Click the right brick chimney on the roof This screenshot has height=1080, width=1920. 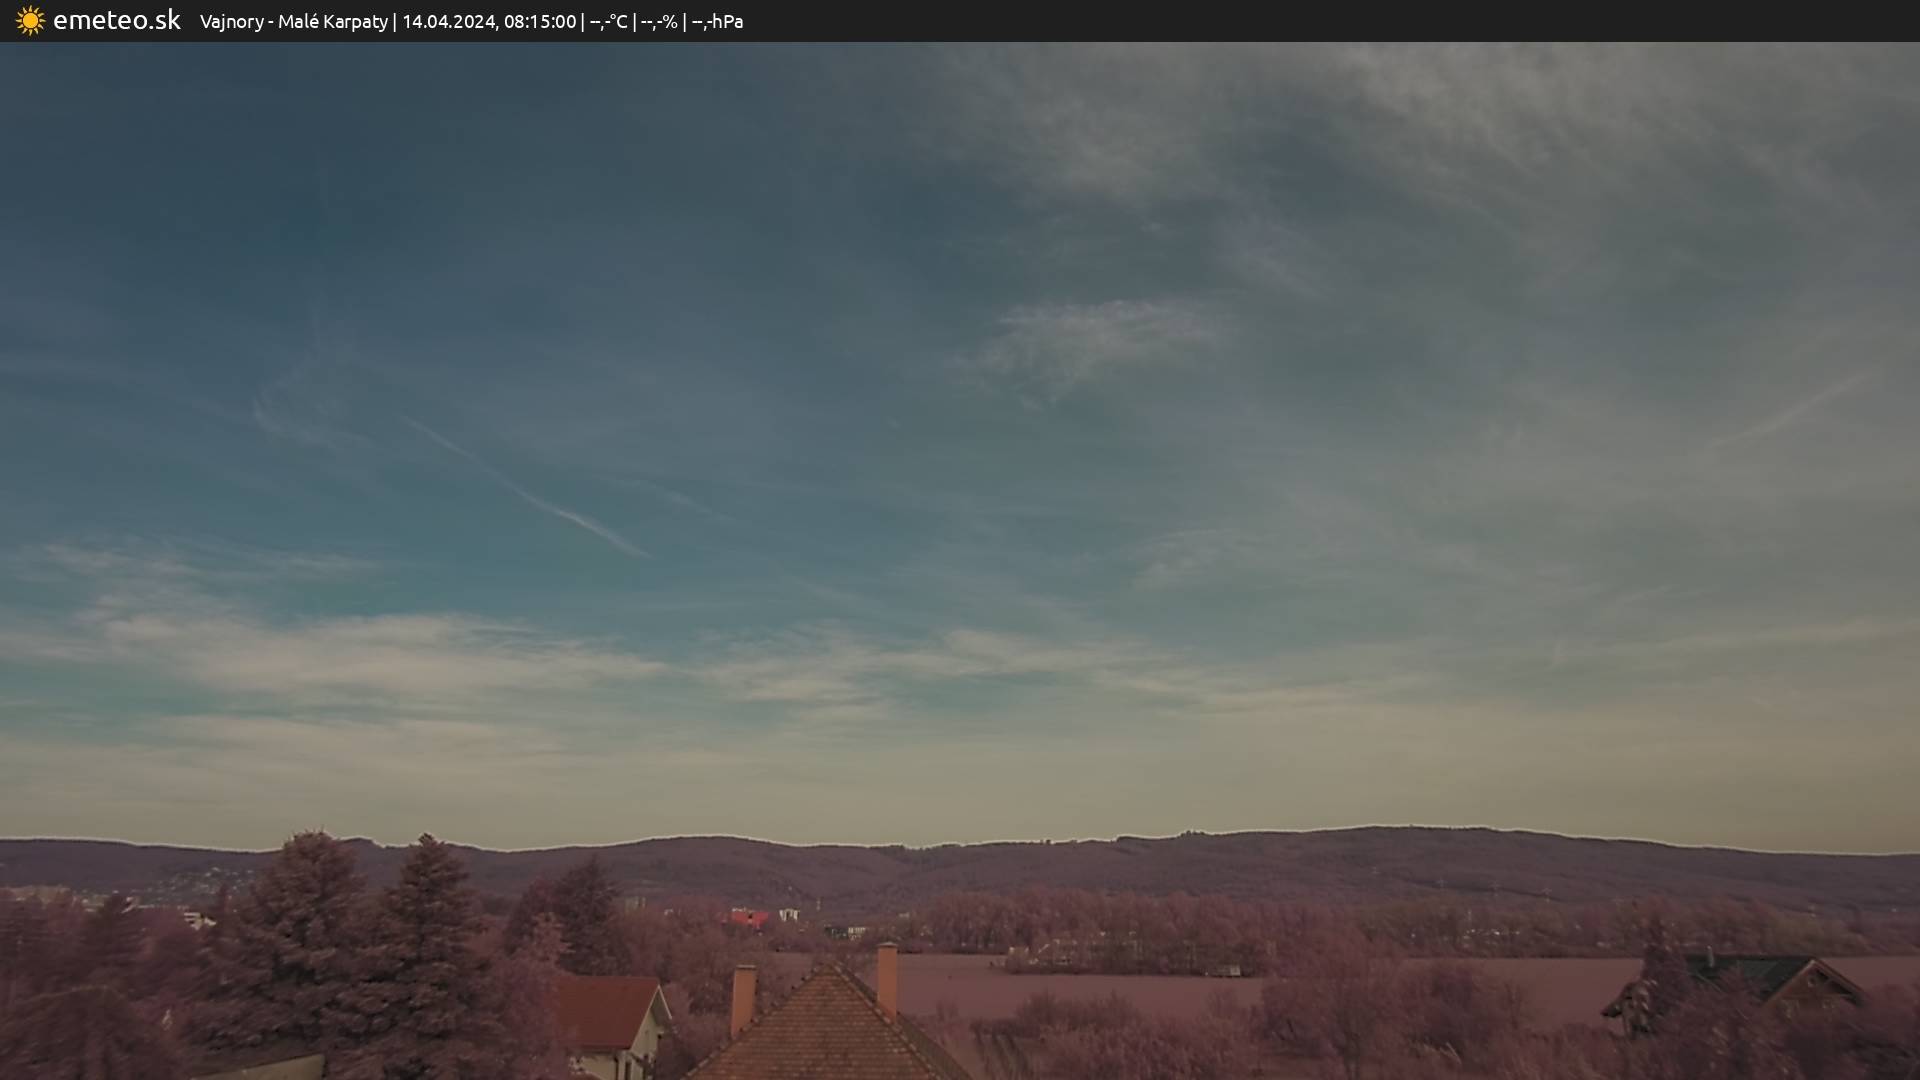point(887,976)
